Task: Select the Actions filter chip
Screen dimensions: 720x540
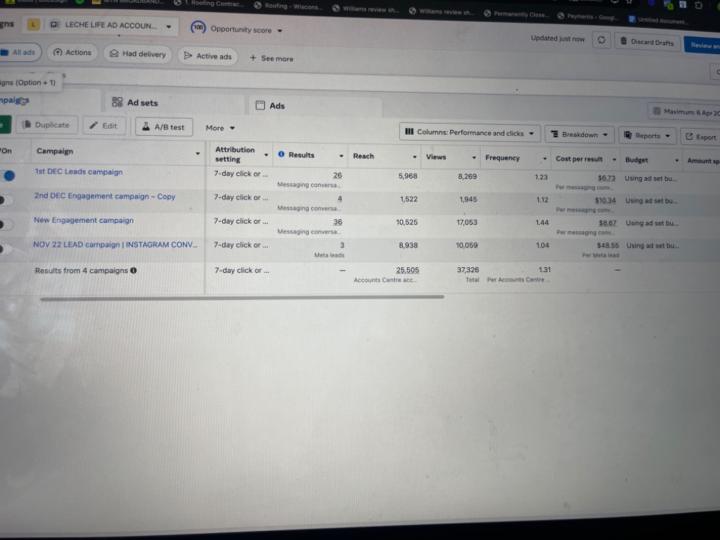Action: click(x=73, y=53)
